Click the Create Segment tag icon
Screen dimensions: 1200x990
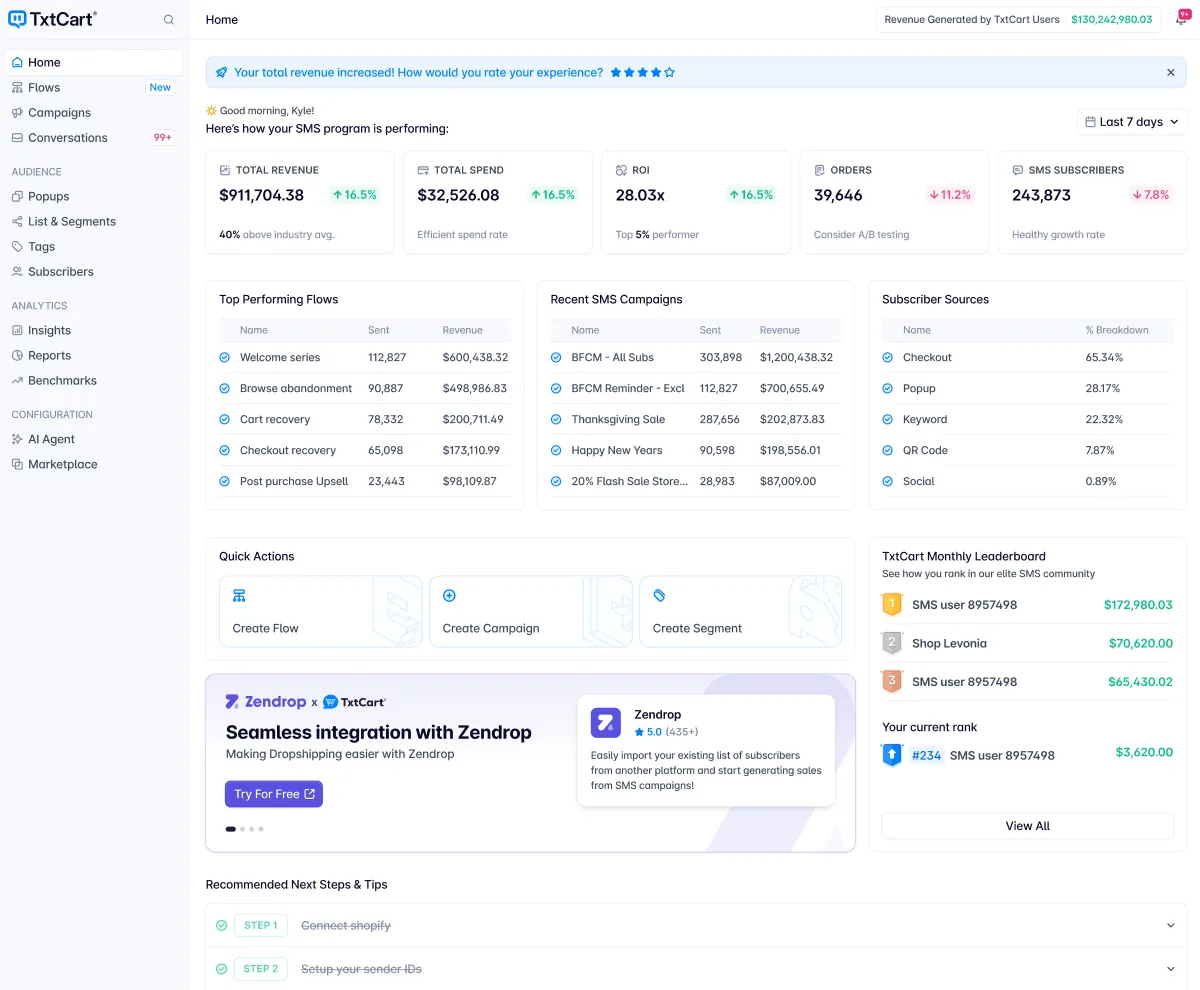coord(659,596)
